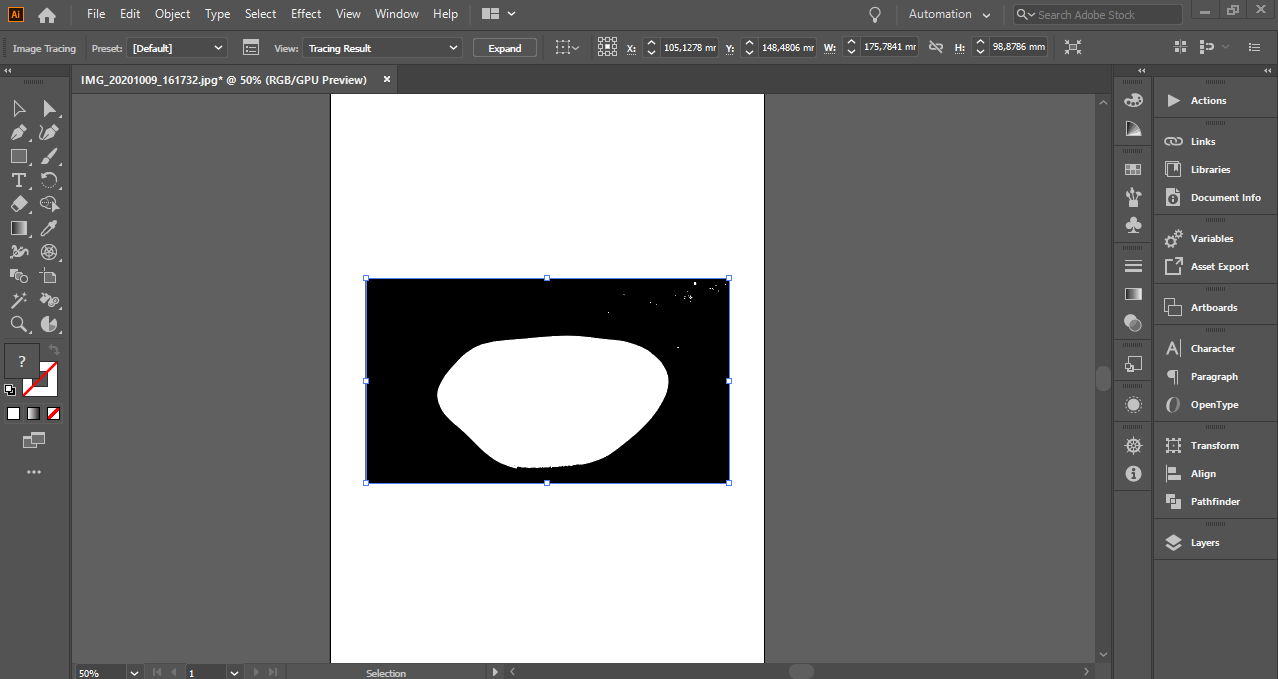The image size is (1278, 679).
Task: Click the Expand button
Action: point(505,48)
